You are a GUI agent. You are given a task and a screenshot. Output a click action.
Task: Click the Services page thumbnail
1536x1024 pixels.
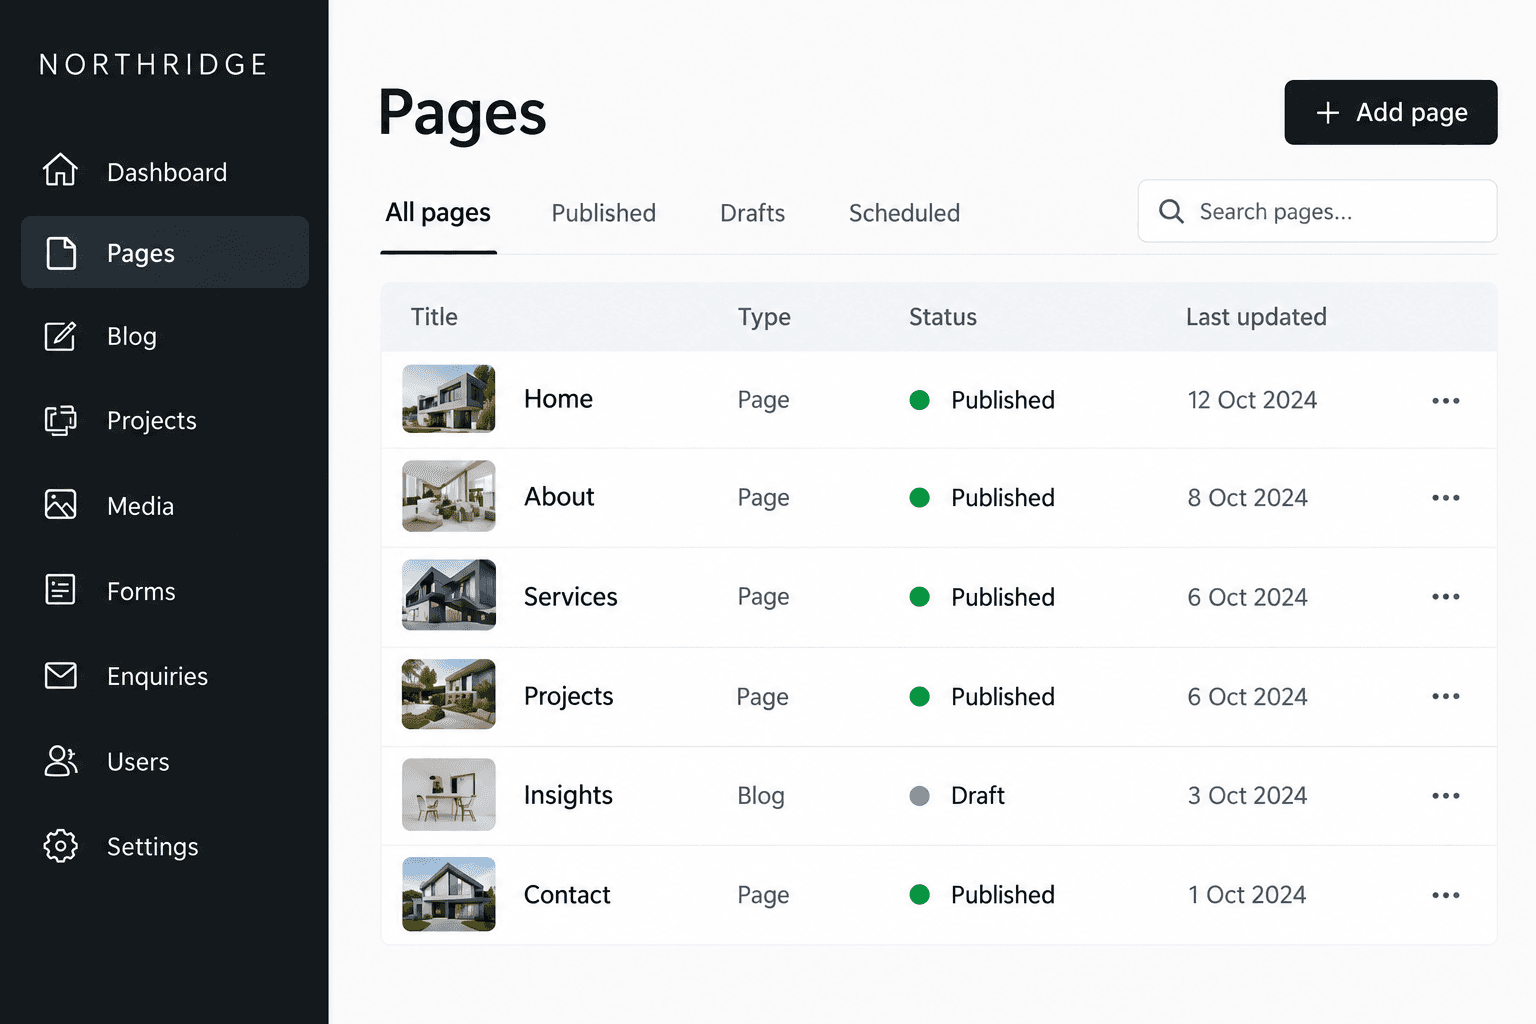449,595
